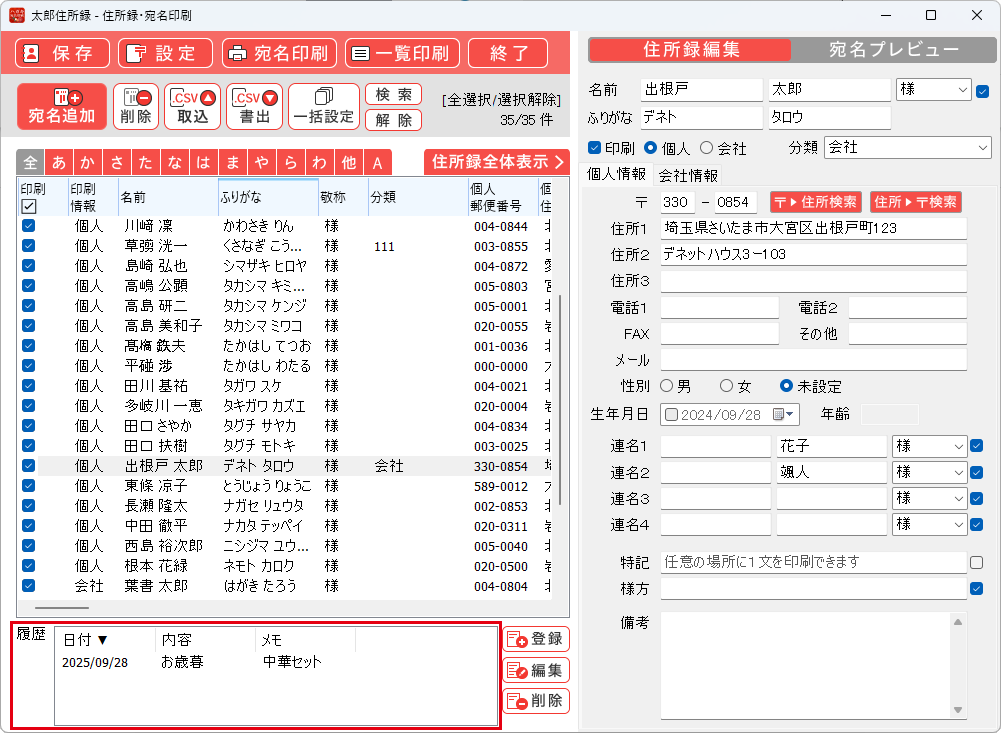Add a new address with 宛名追加

pyautogui.click(x=62, y=105)
